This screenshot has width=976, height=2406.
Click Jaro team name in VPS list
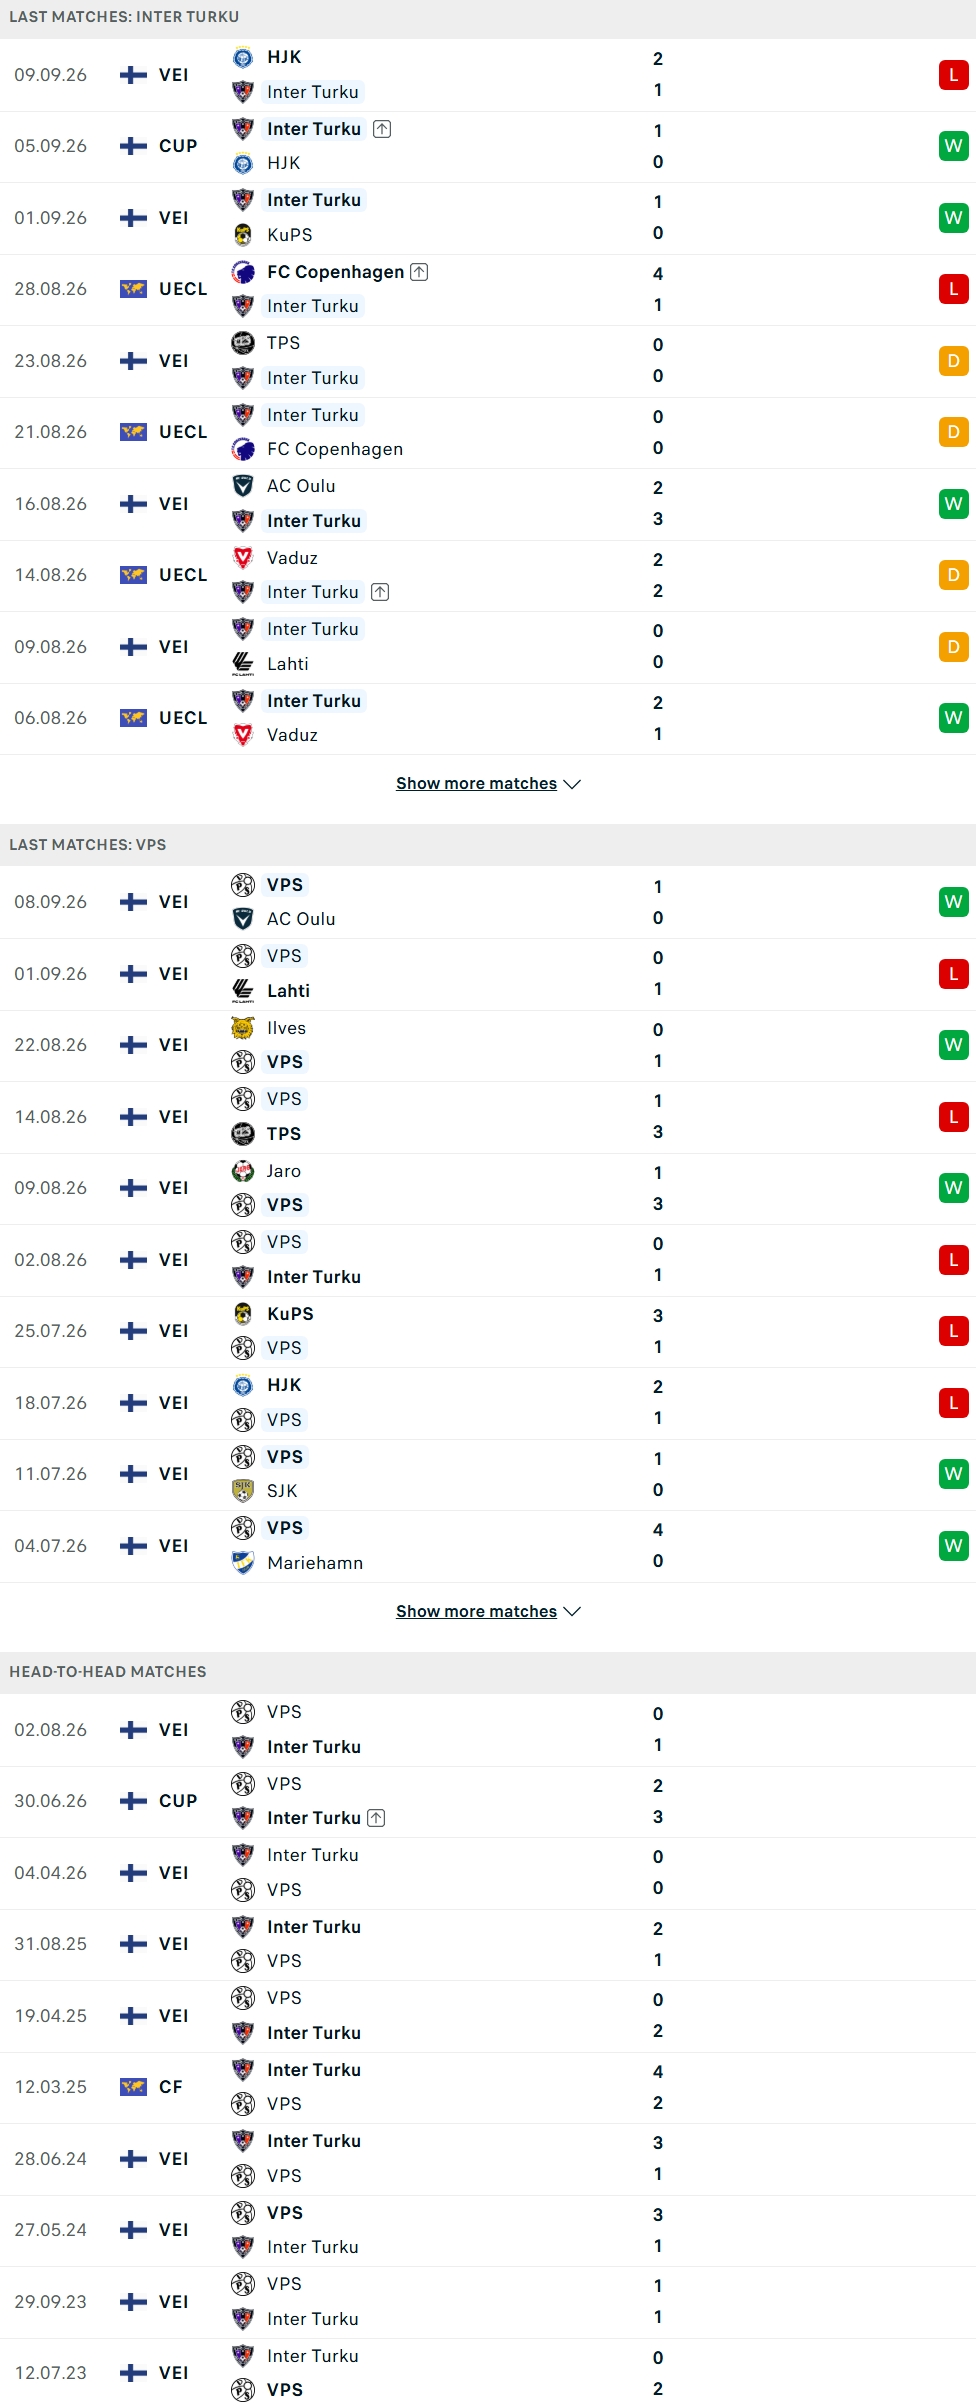click(x=284, y=1171)
